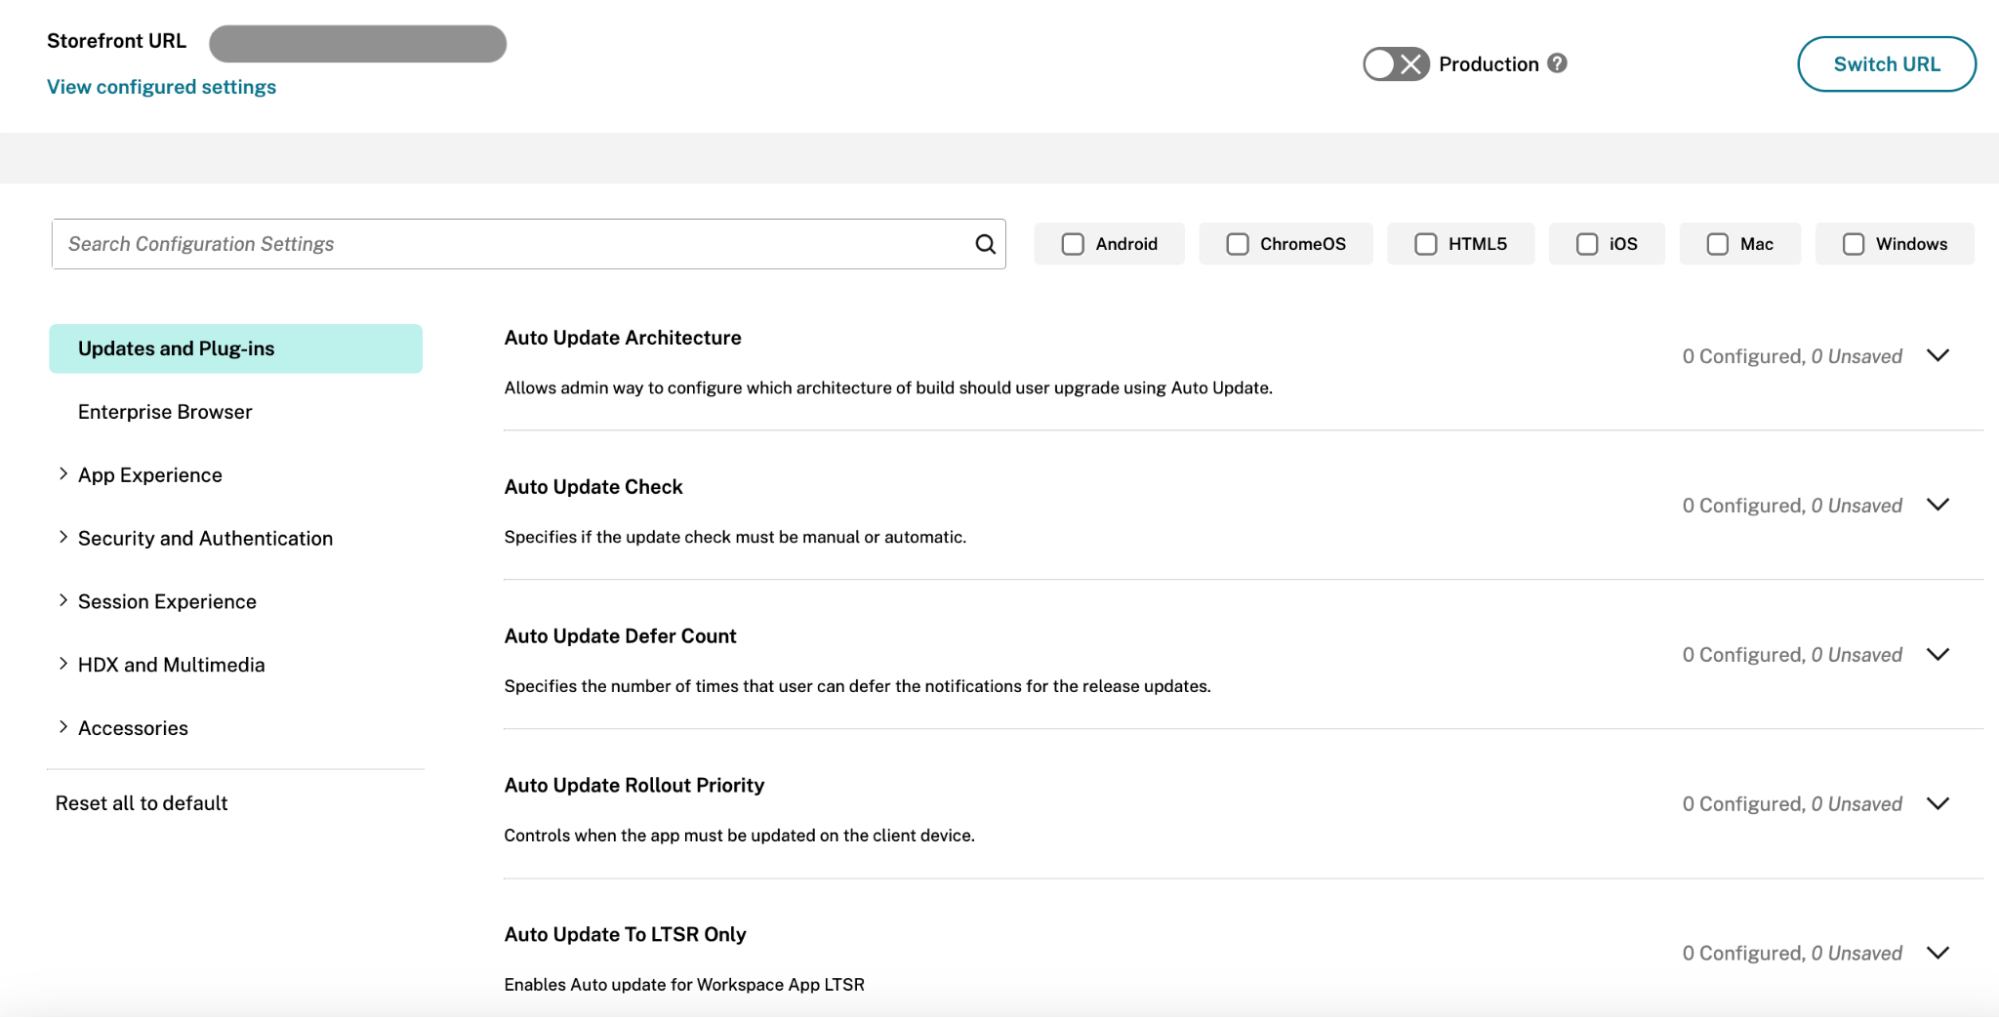The image size is (1999, 1018).
Task: Expand Auto Update To LTSR Only chevron
Action: click(1937, 953)
